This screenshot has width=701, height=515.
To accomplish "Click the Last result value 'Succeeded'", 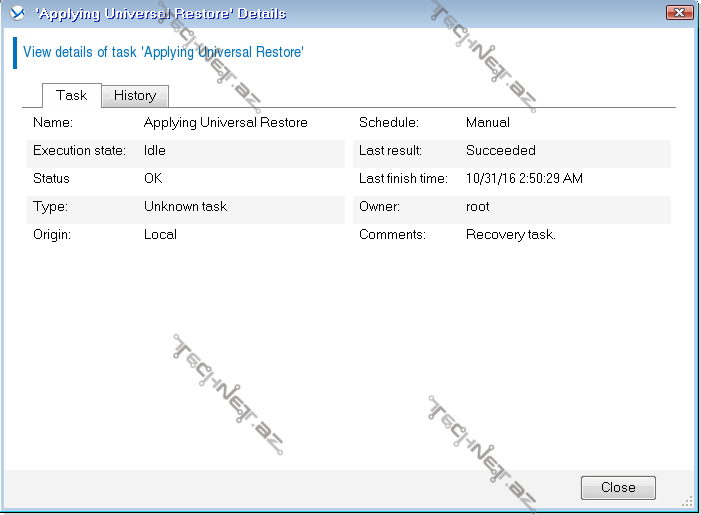I will (x=501, y=151).
